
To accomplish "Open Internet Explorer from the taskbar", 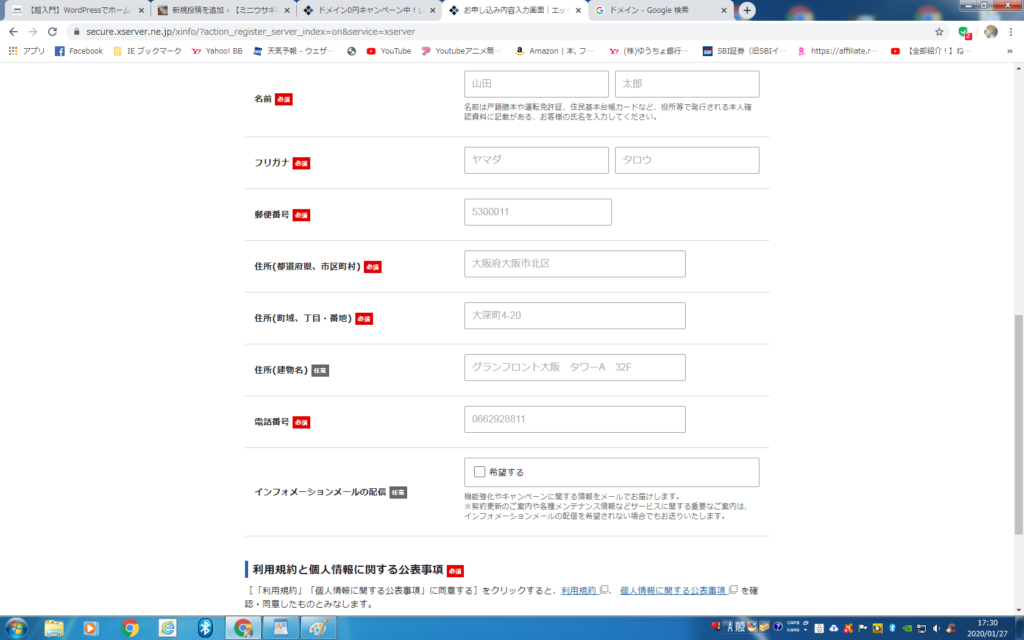I will pyautogui.click(x=168, y=627).
